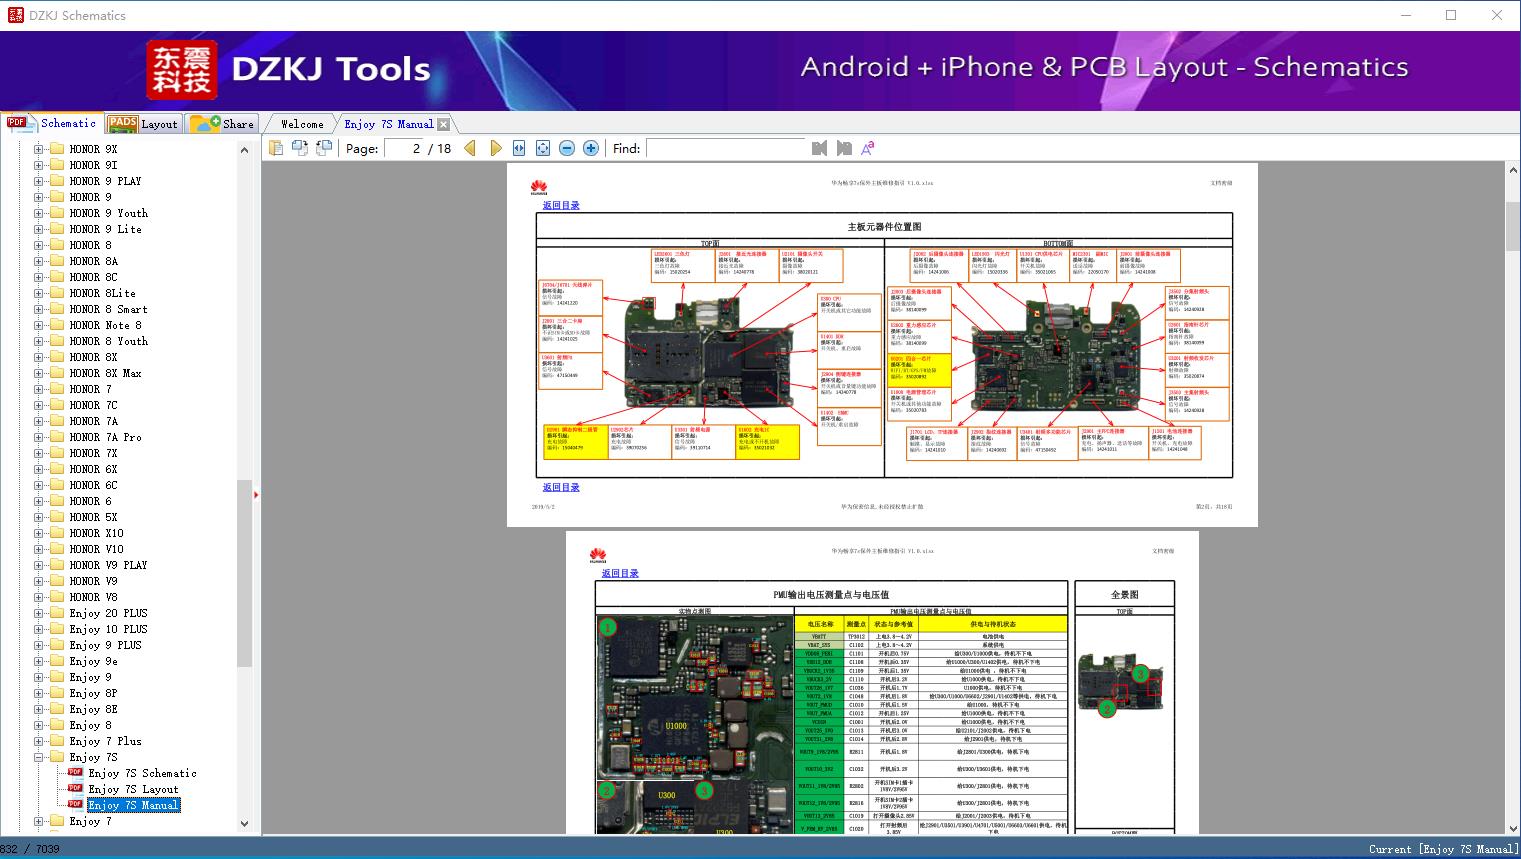1521x859 pixels.
Task: Fit the whole page in view
Action: pyautogui.click(x=543, y=148)
